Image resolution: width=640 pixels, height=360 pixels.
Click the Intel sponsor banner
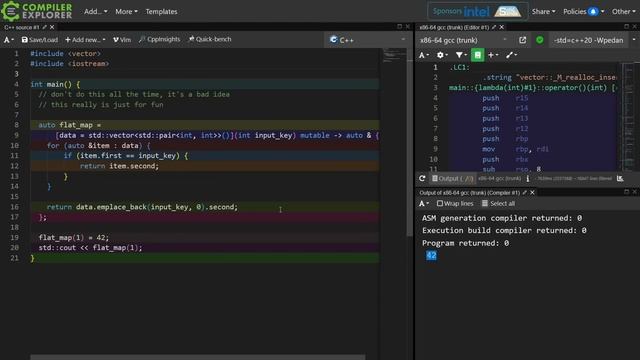[477, 11]
